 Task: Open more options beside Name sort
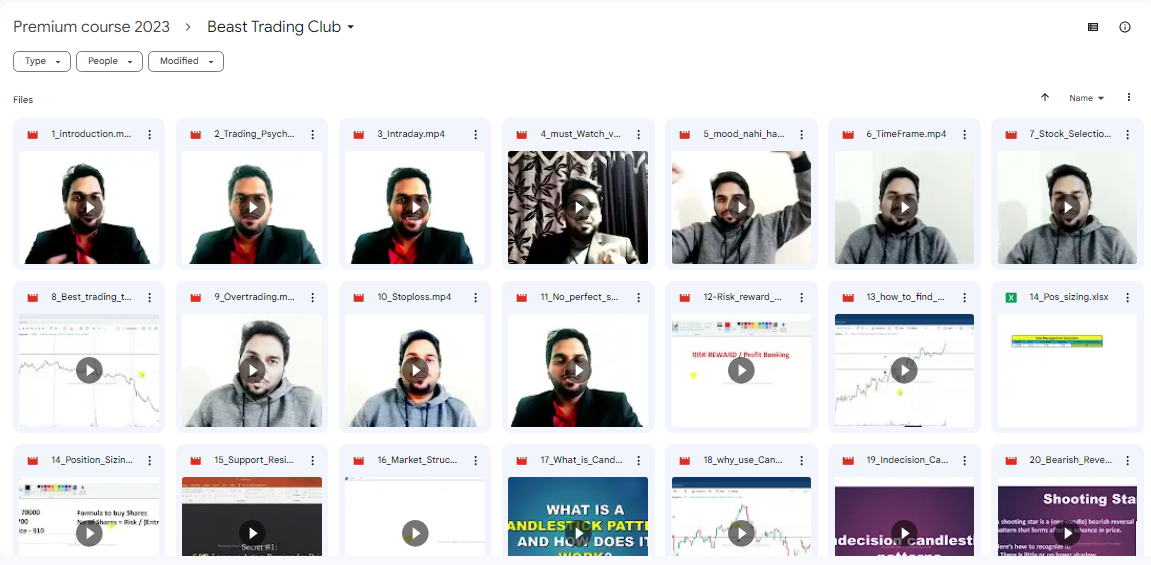point(1129,98)
